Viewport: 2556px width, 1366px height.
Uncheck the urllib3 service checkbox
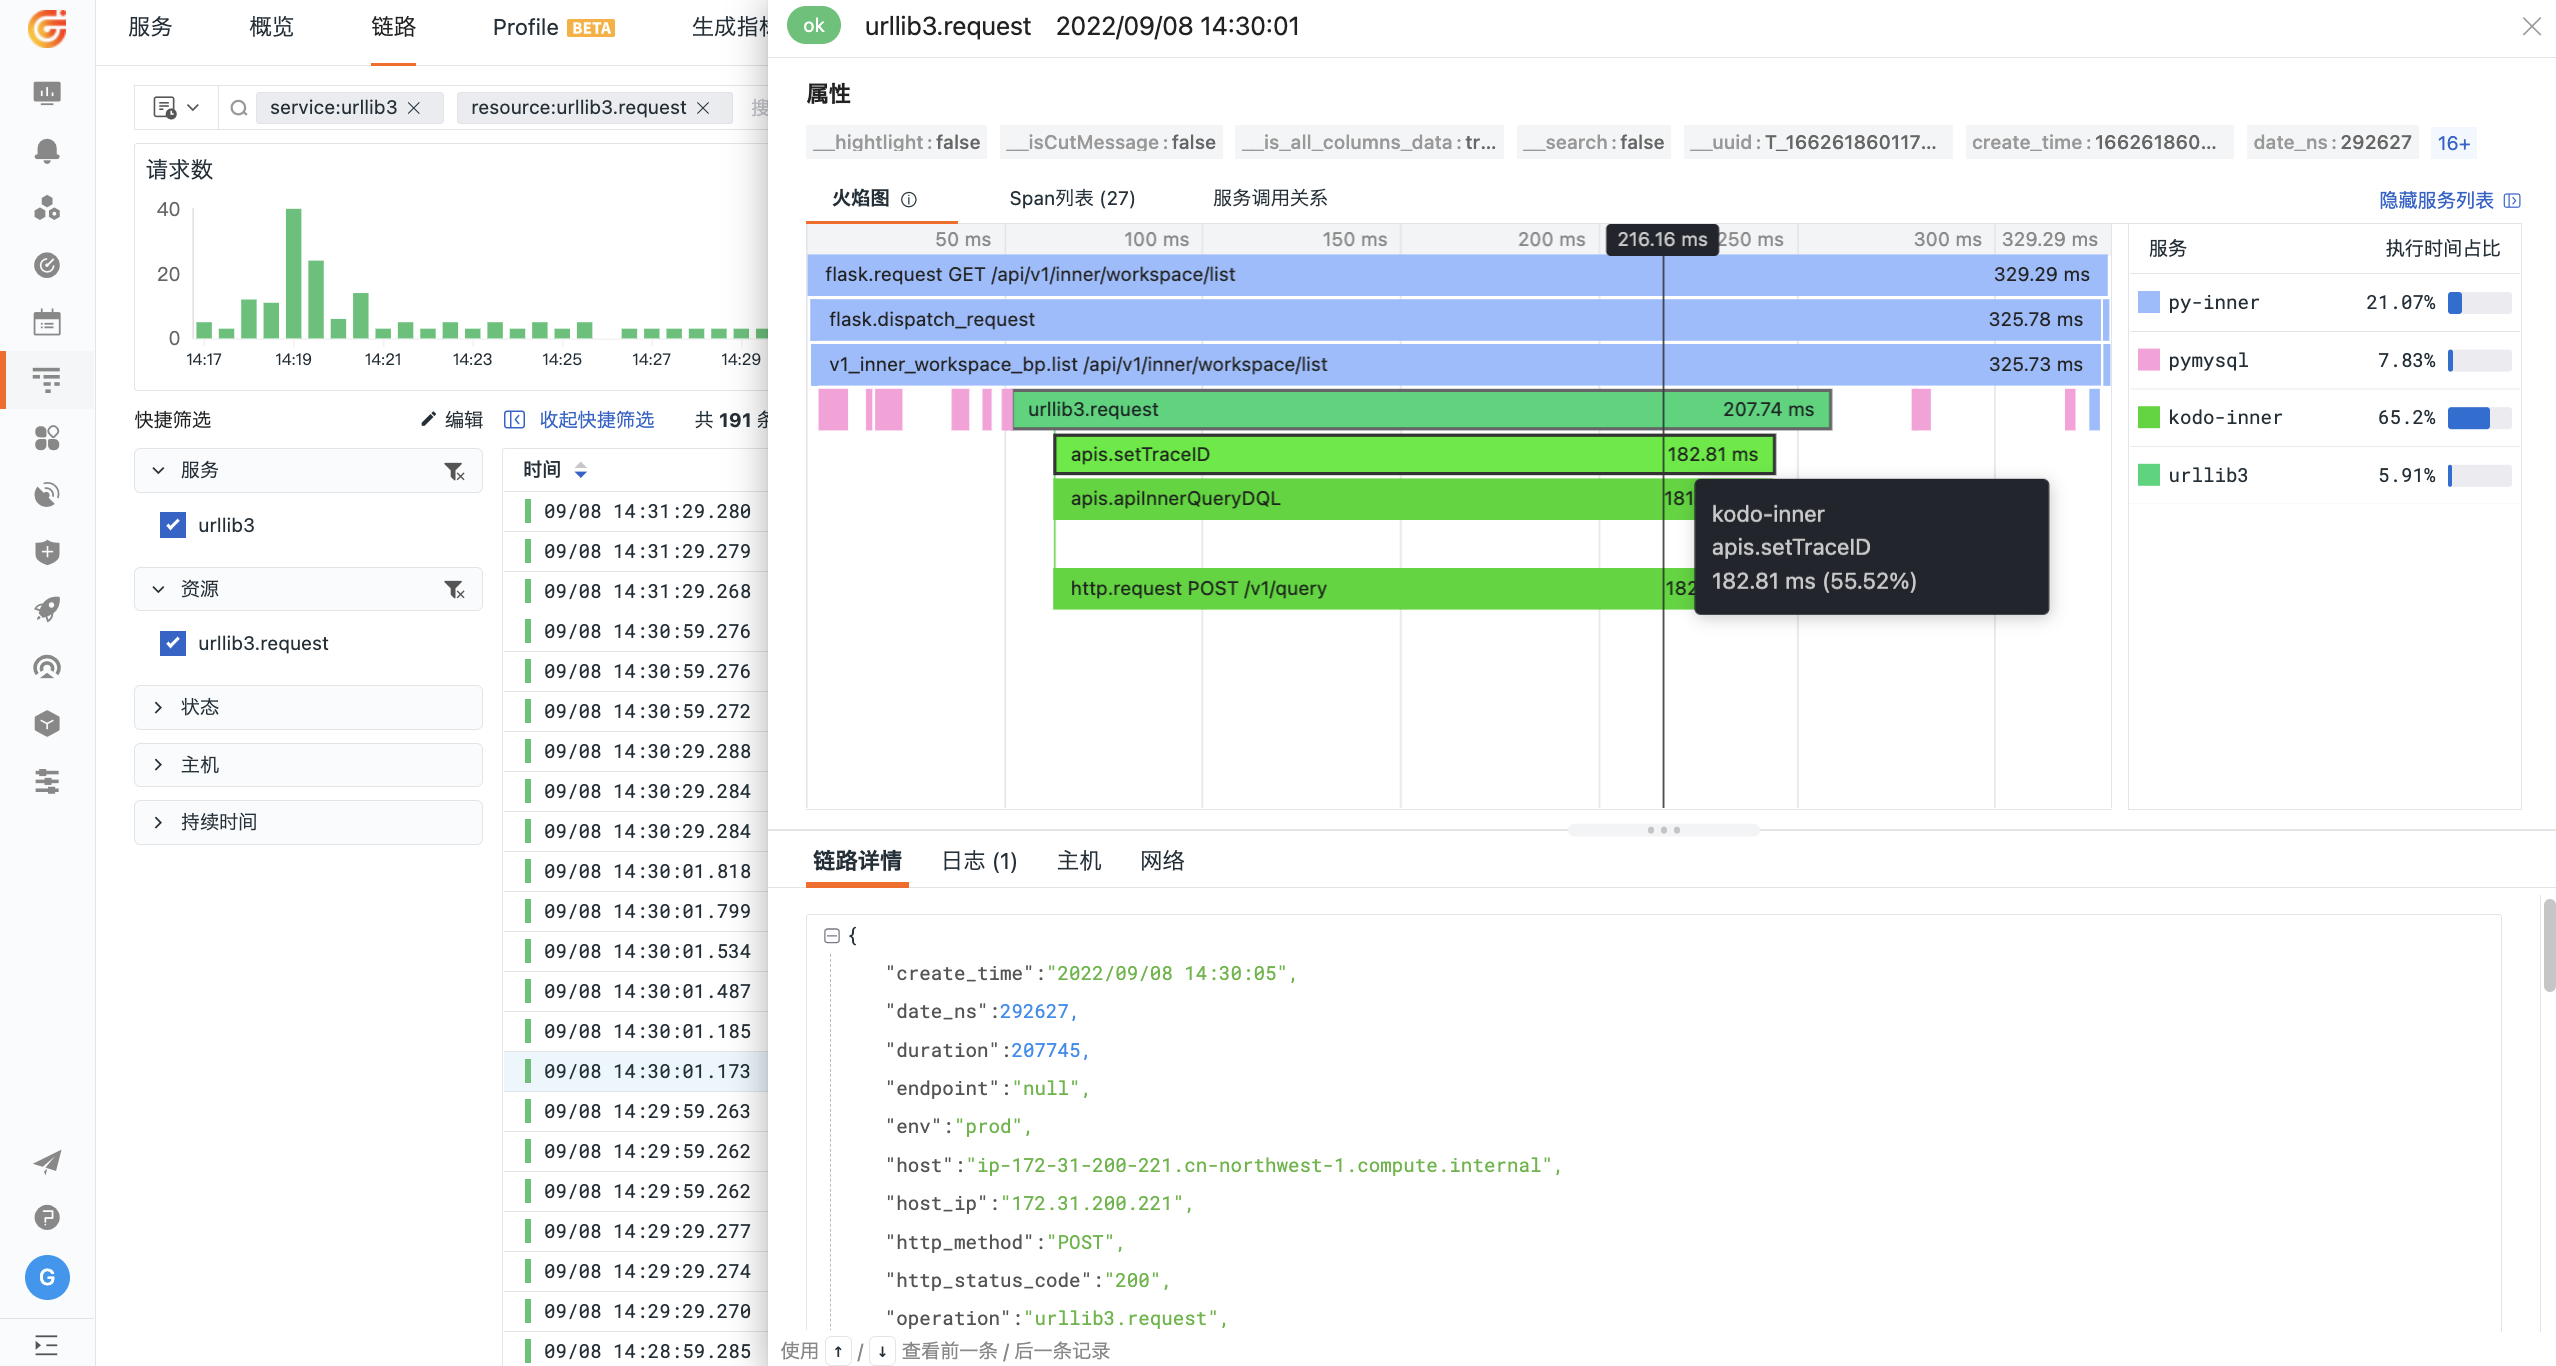173,525
